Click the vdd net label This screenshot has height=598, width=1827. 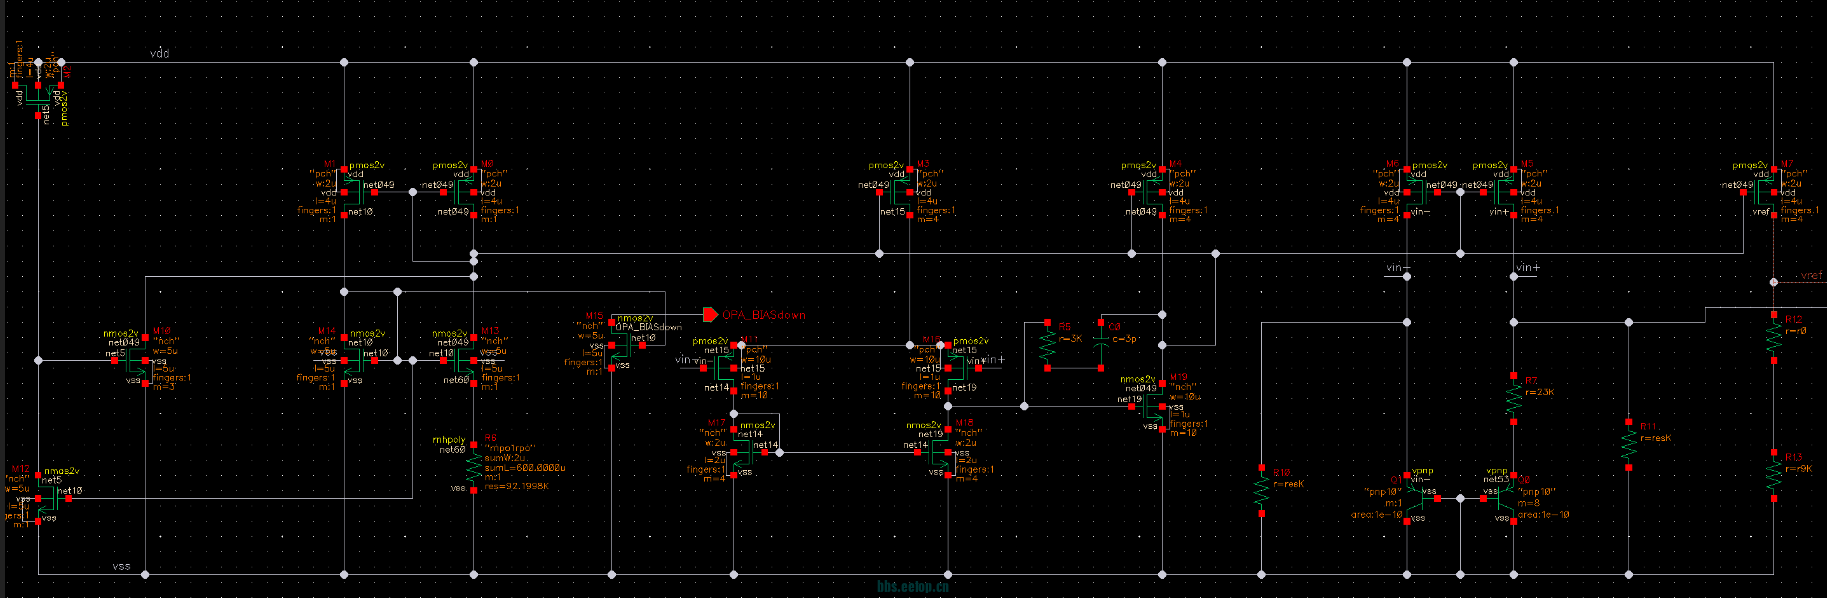click(x=159, y=53)
